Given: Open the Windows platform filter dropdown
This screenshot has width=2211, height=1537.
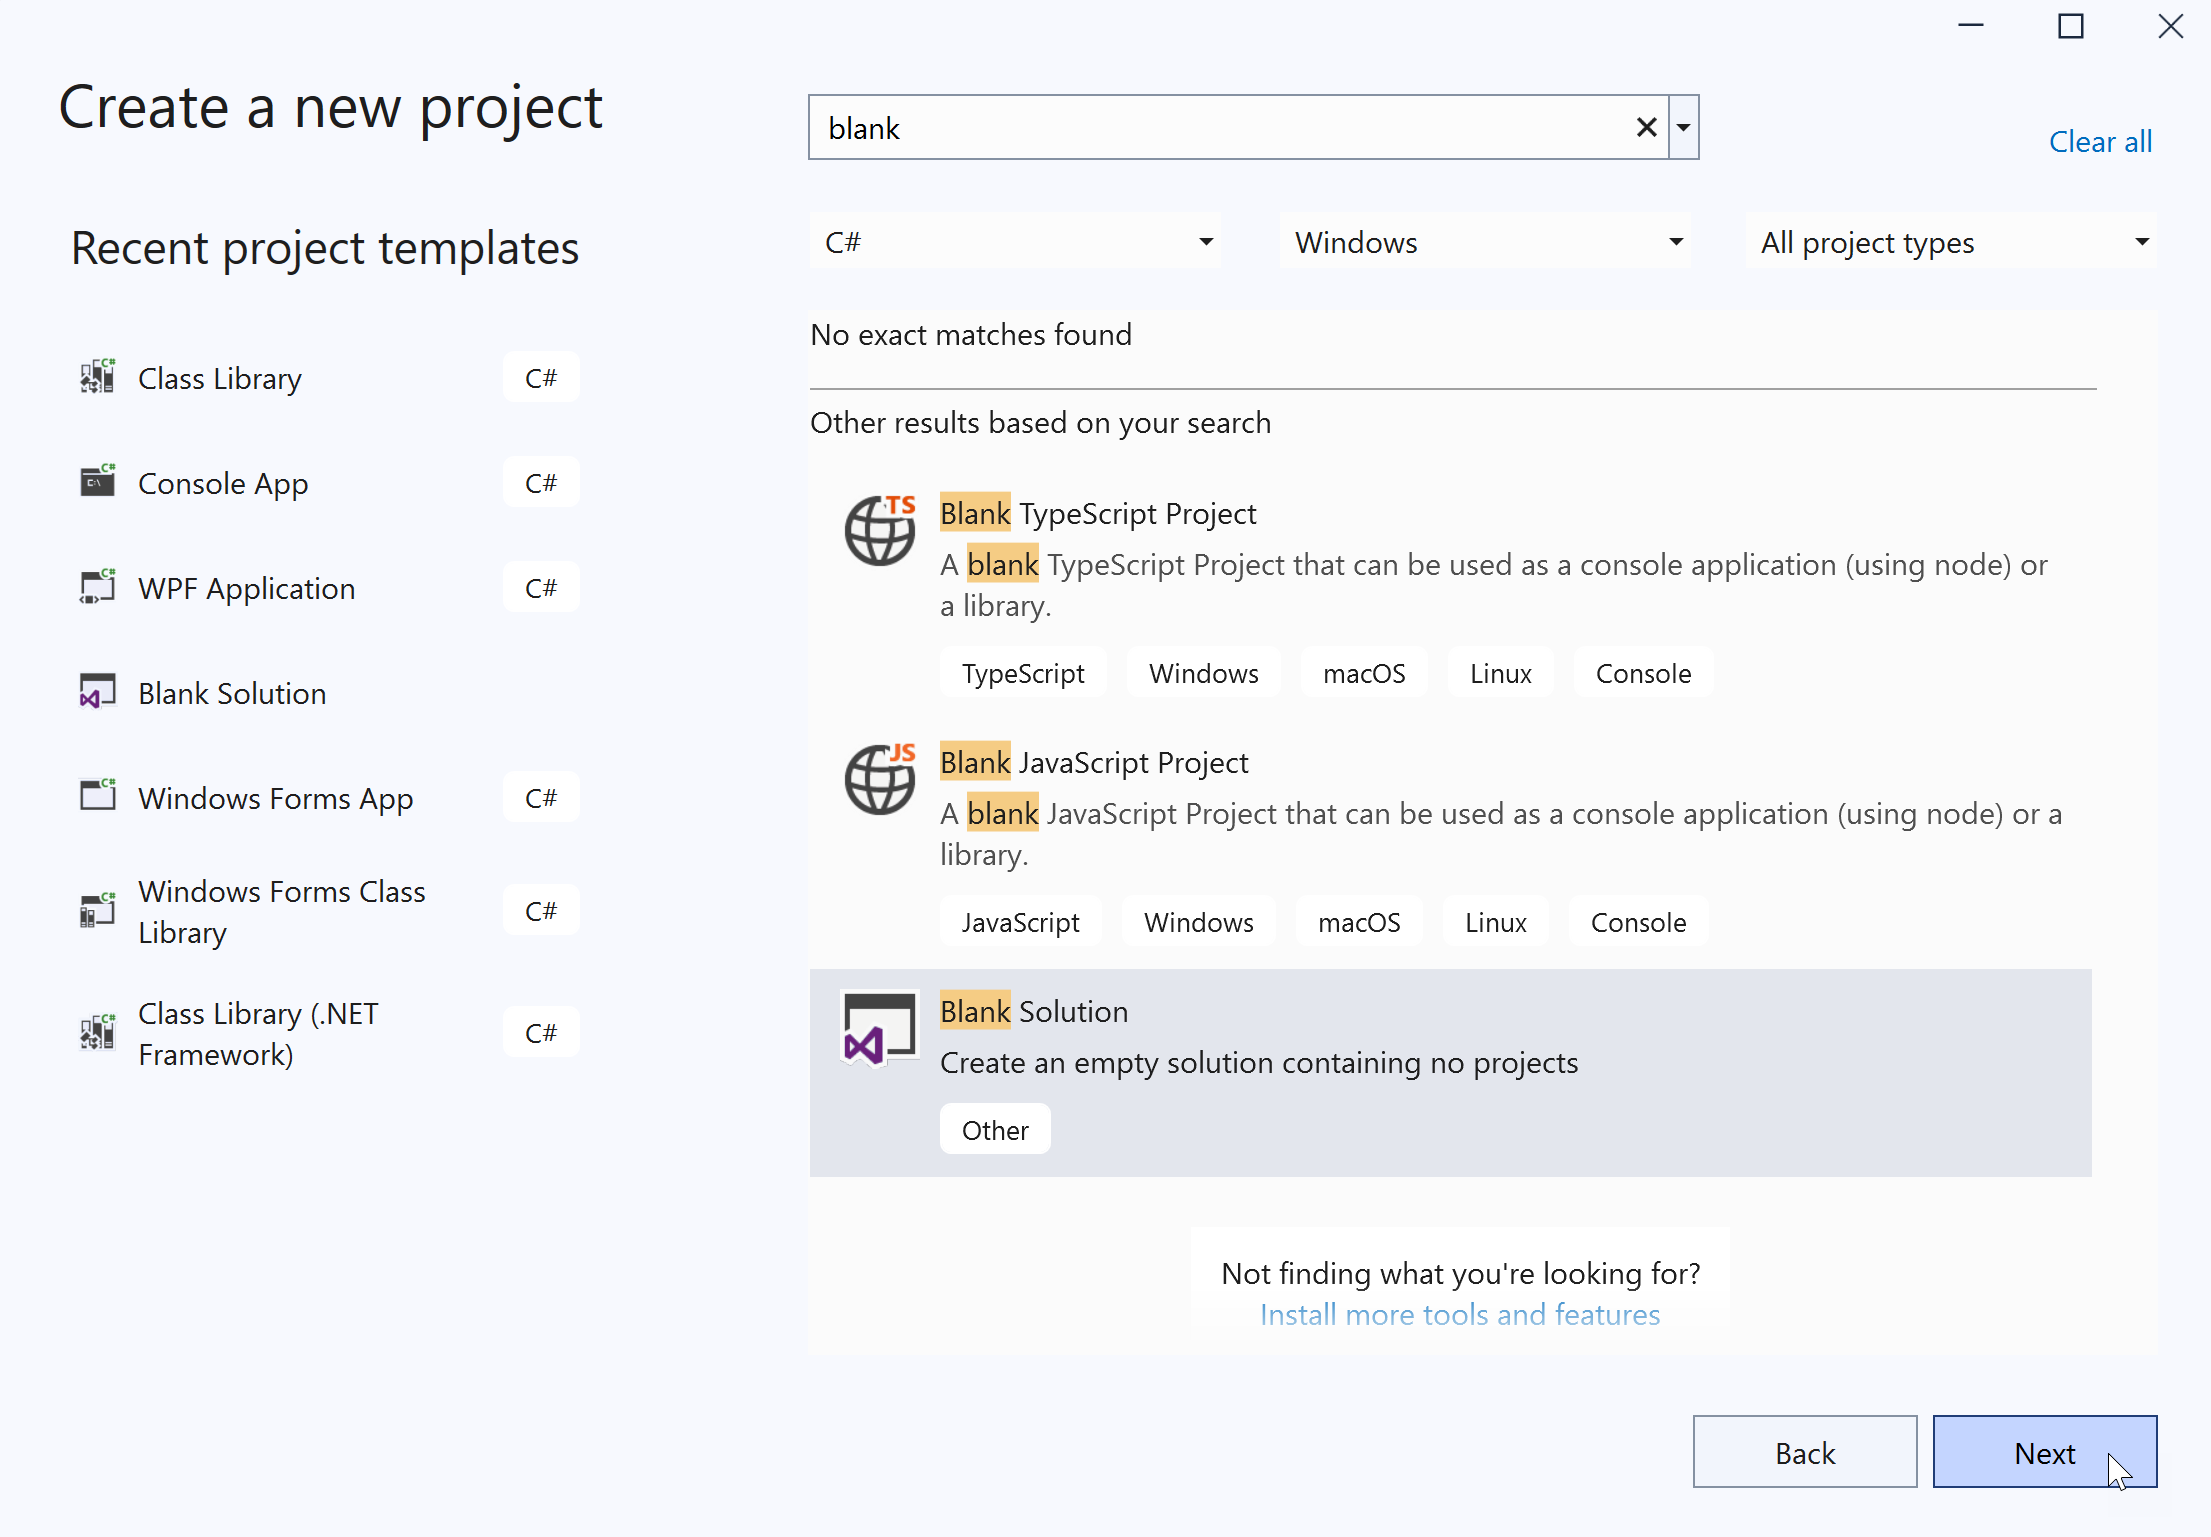Looking at the screenshot, I should pos(1485,242).
